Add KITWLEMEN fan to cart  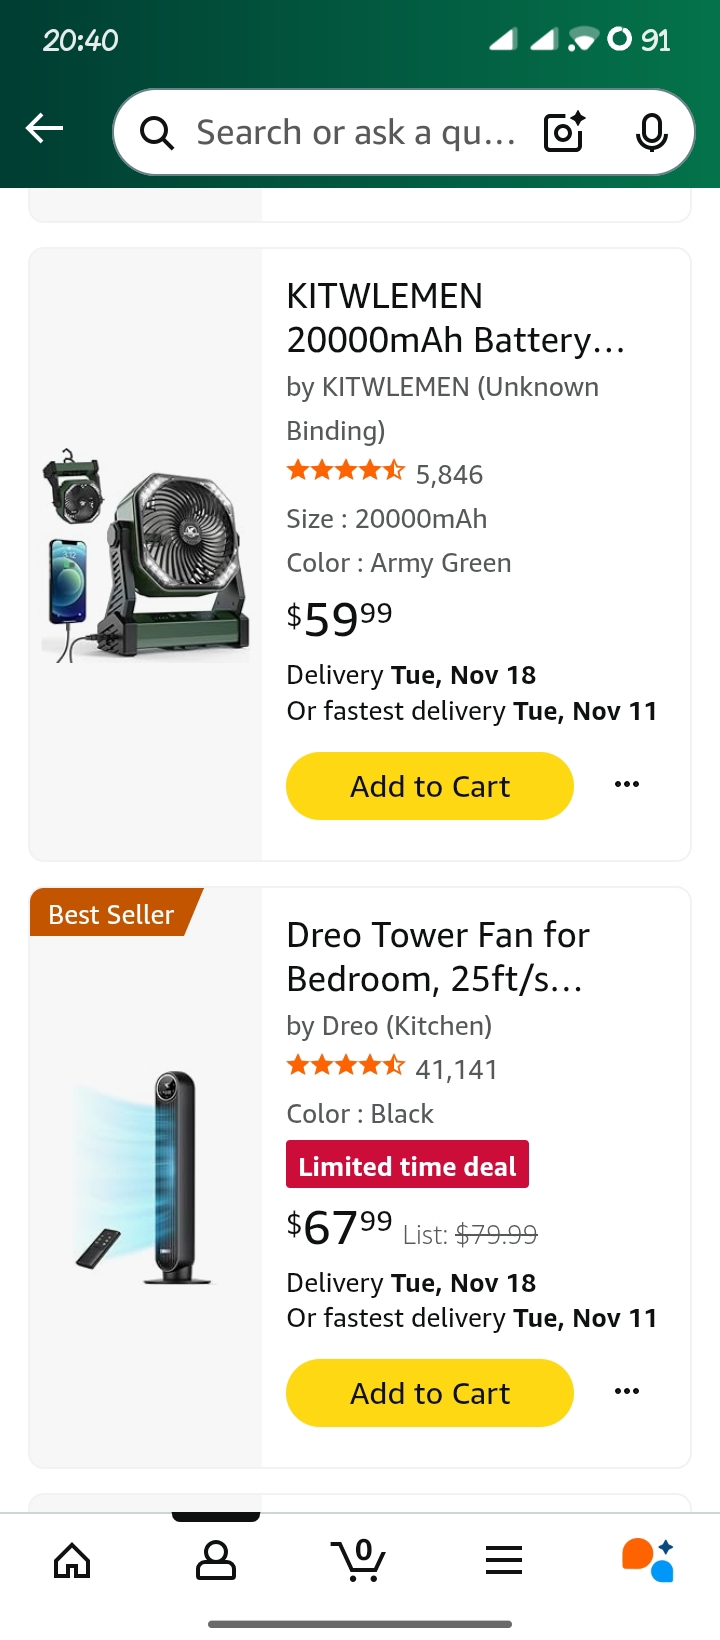pyautogui.click(x=430, y=786)
